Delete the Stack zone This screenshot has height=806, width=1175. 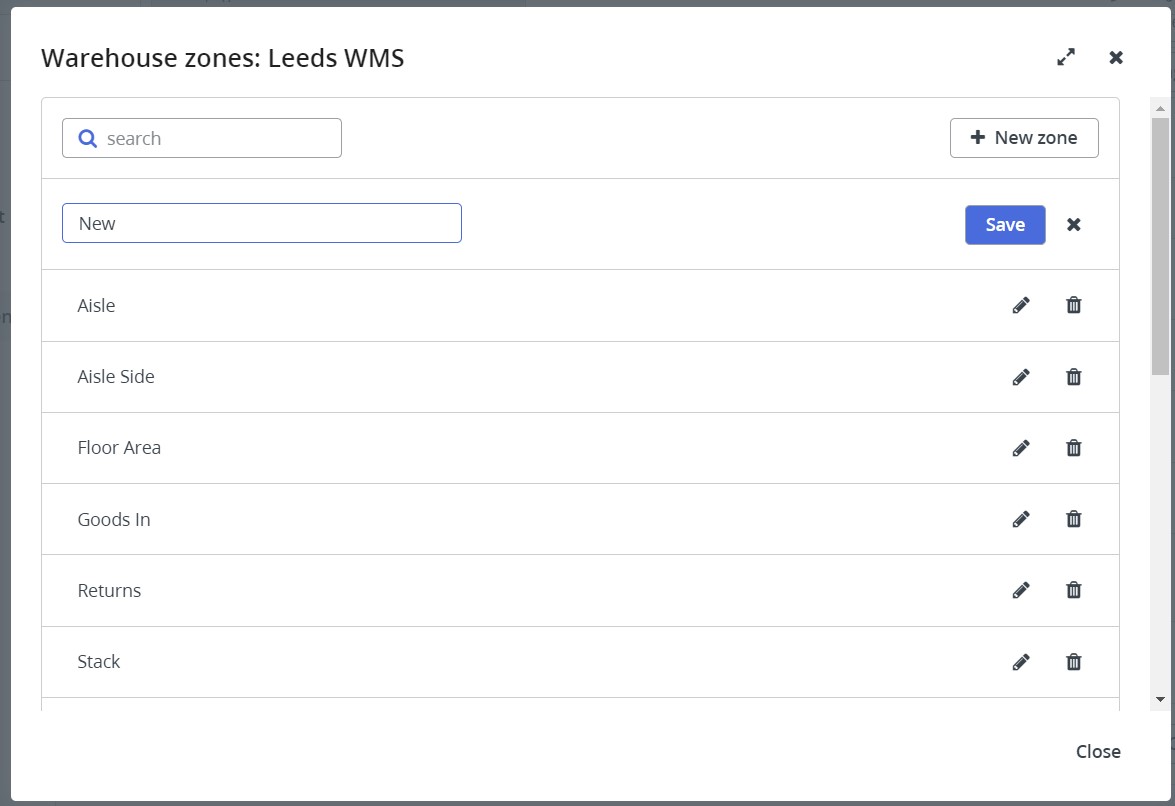(1074, 662)
